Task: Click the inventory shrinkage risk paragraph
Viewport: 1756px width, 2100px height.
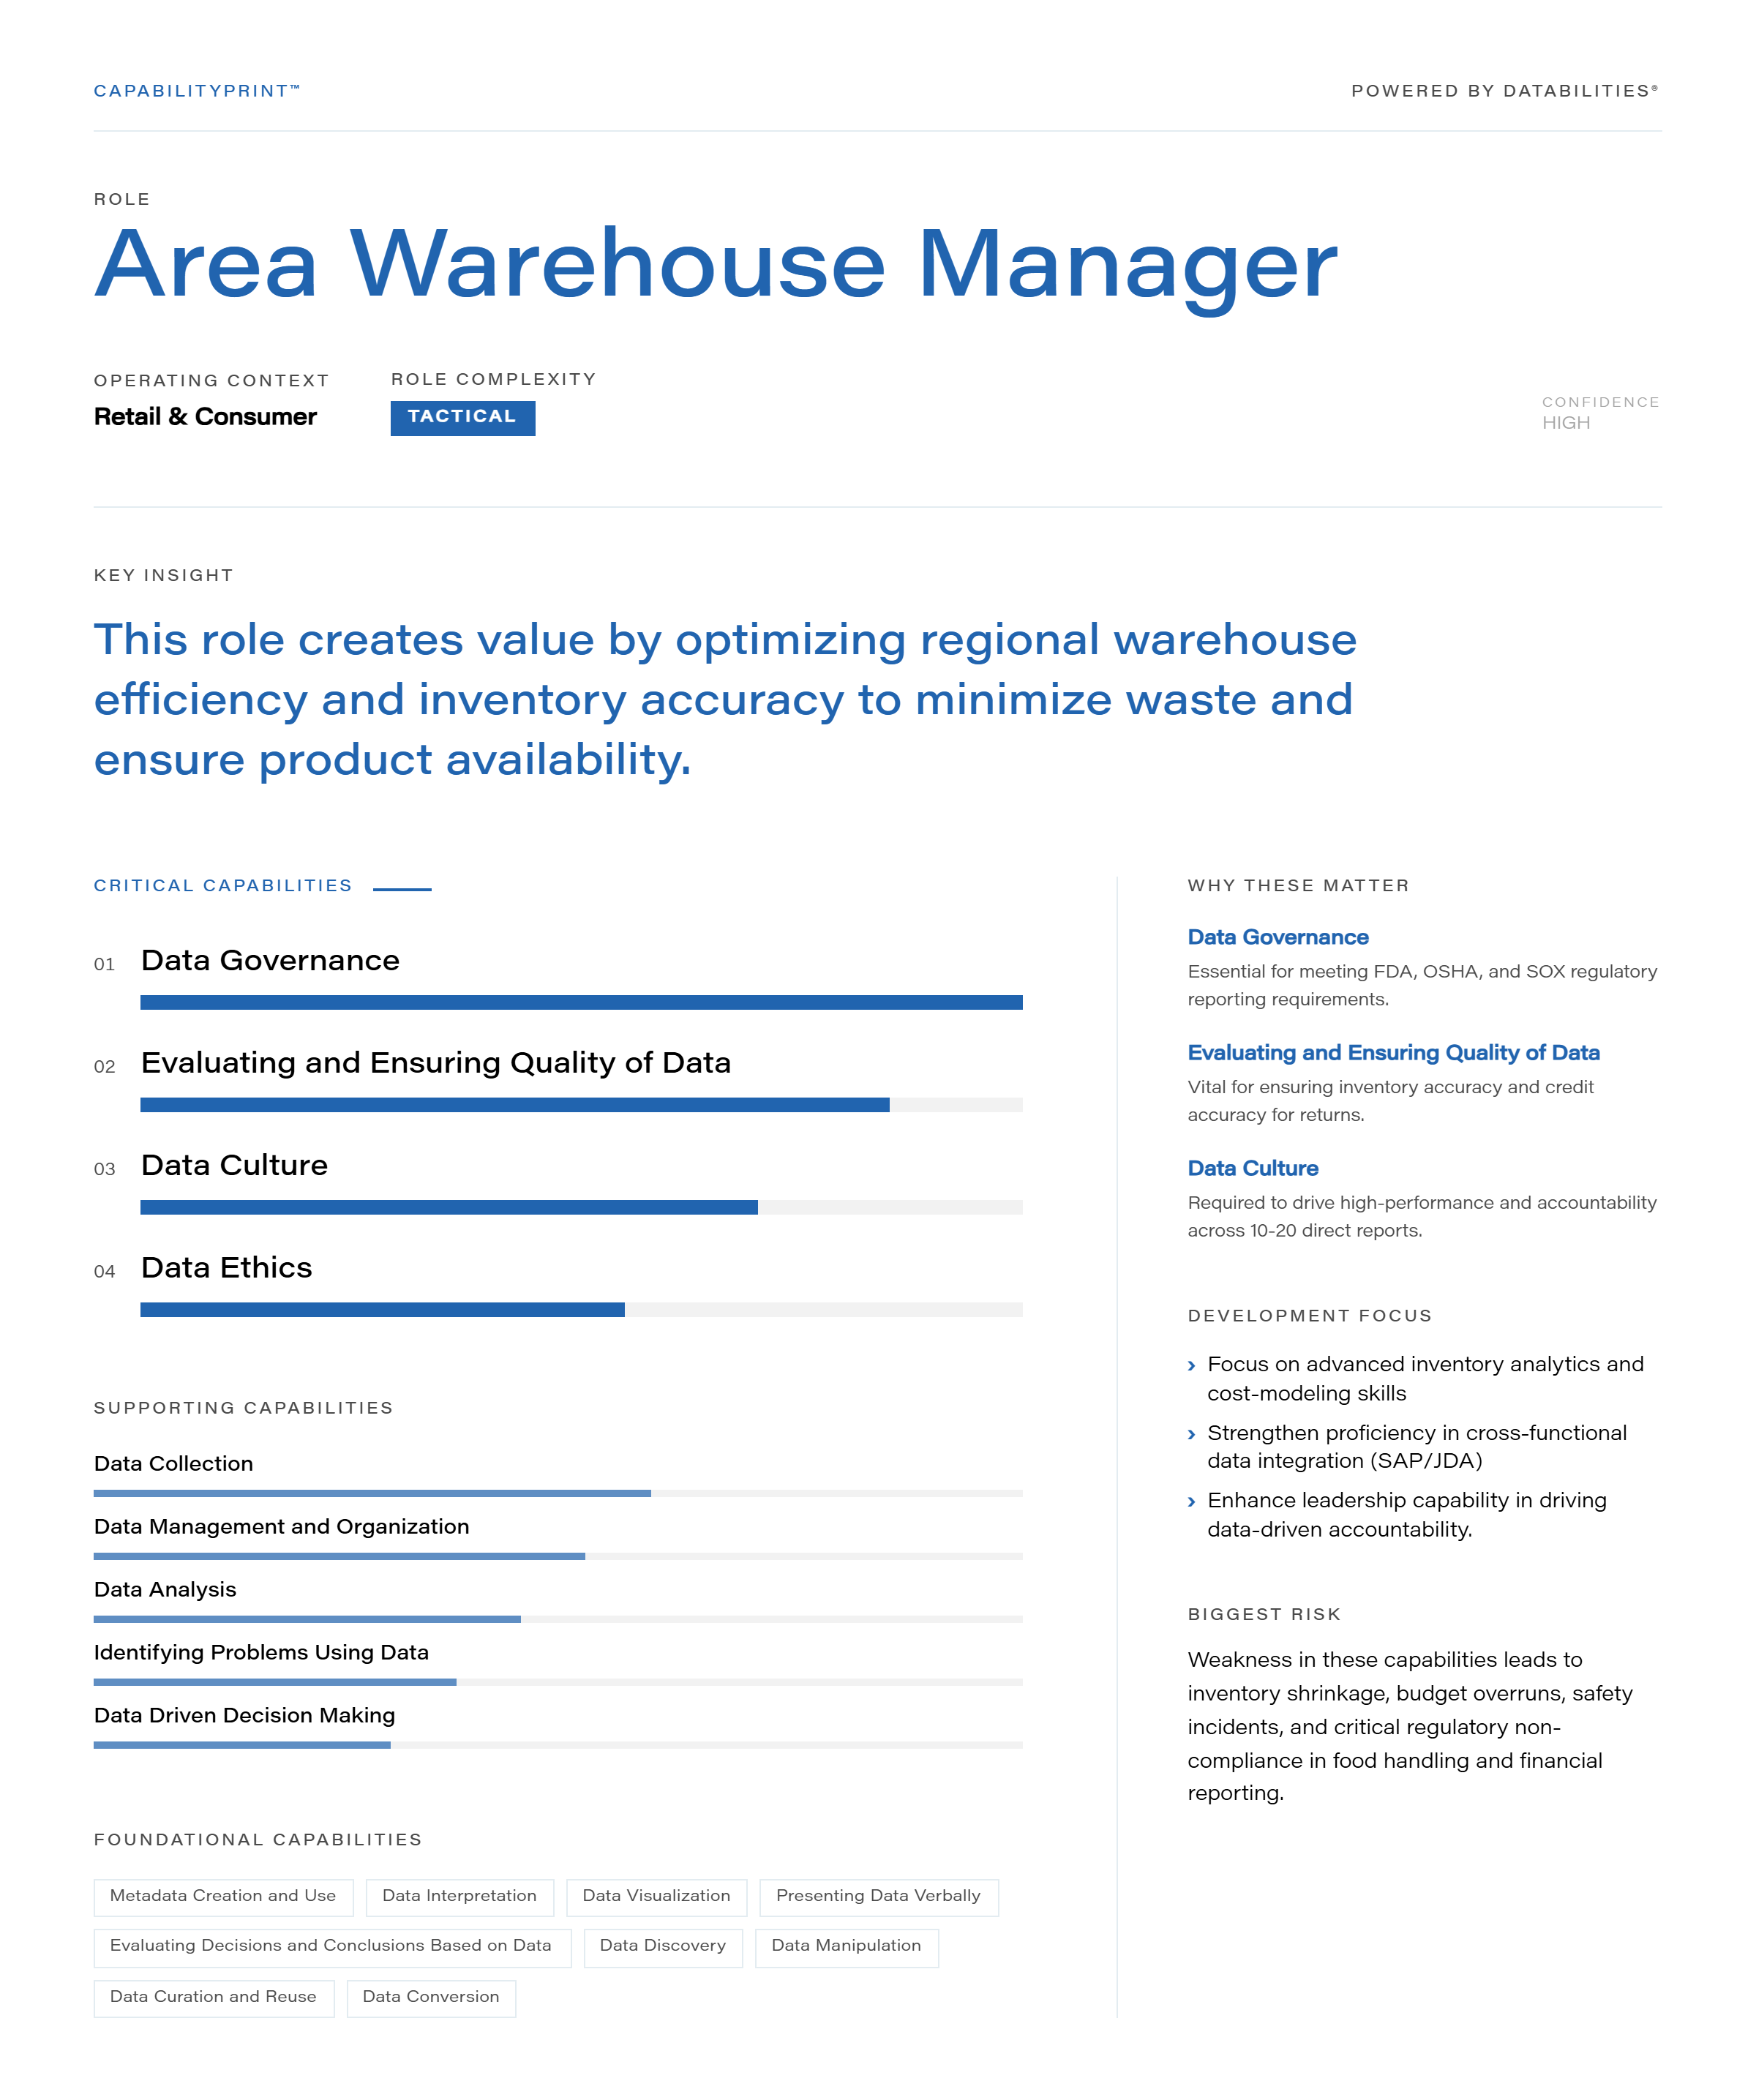Action: 1411,1727
